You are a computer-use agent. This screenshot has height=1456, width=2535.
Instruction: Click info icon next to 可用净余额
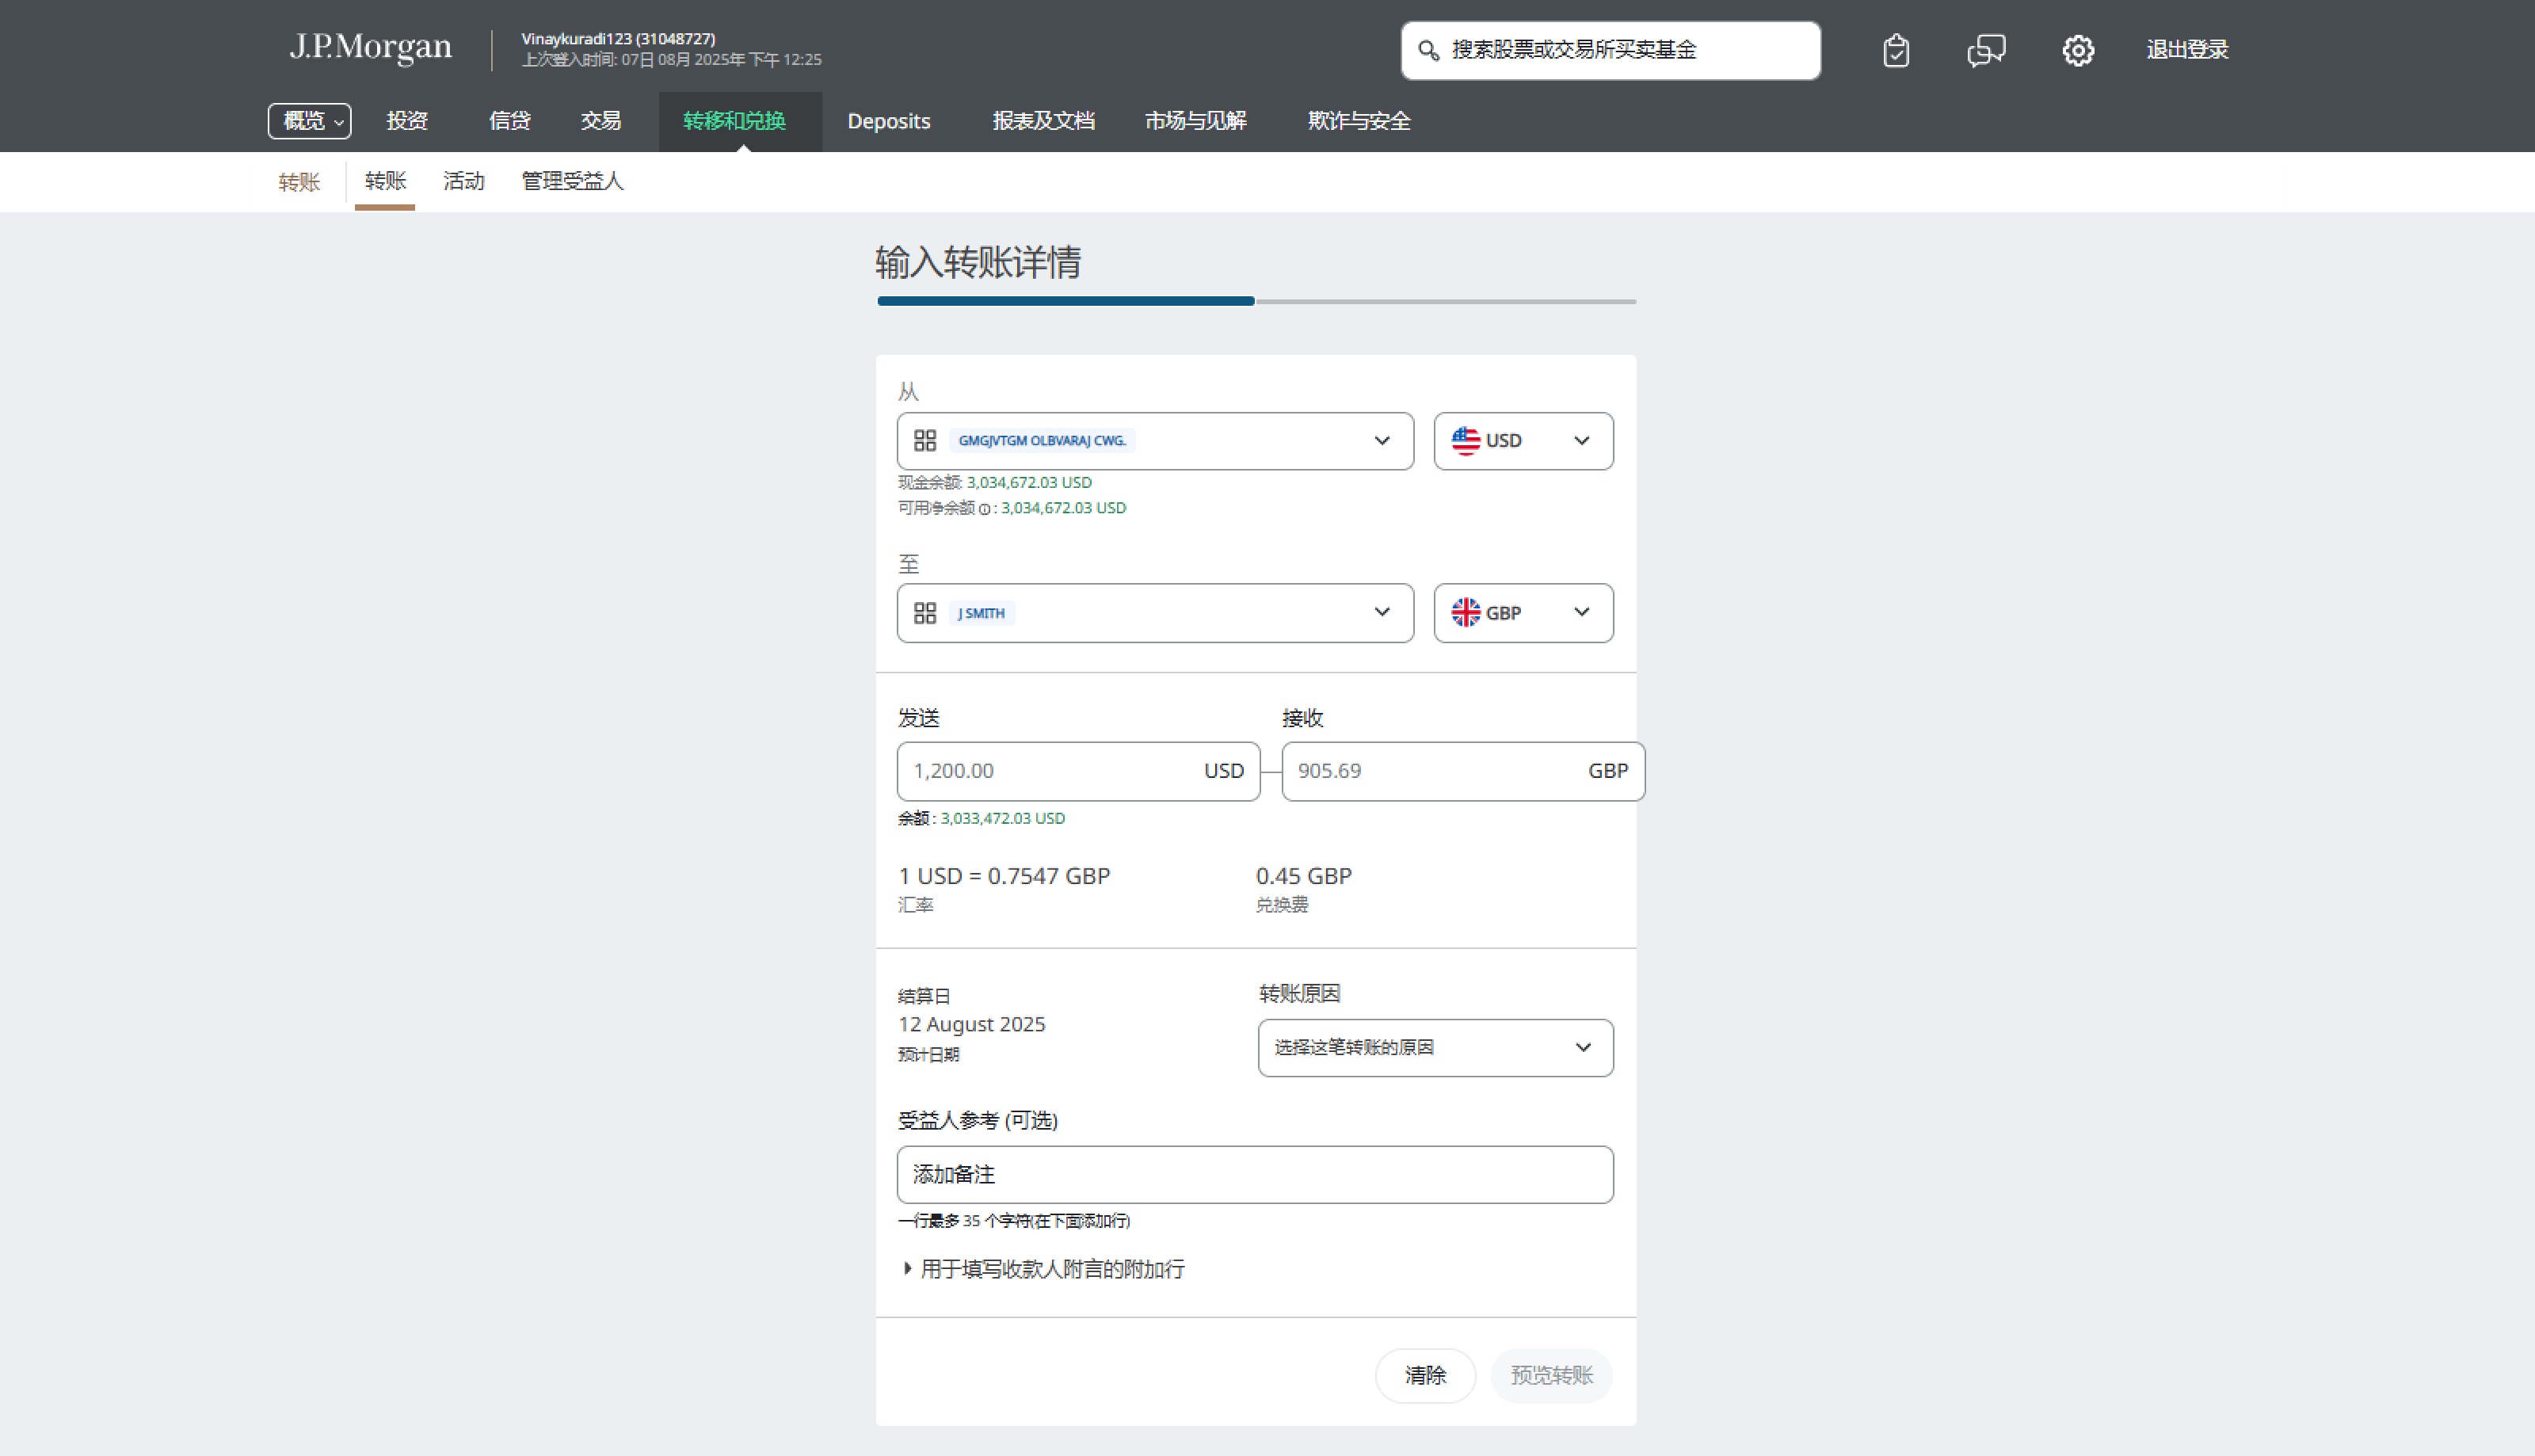pyautogui.click(x=984, y=509)
